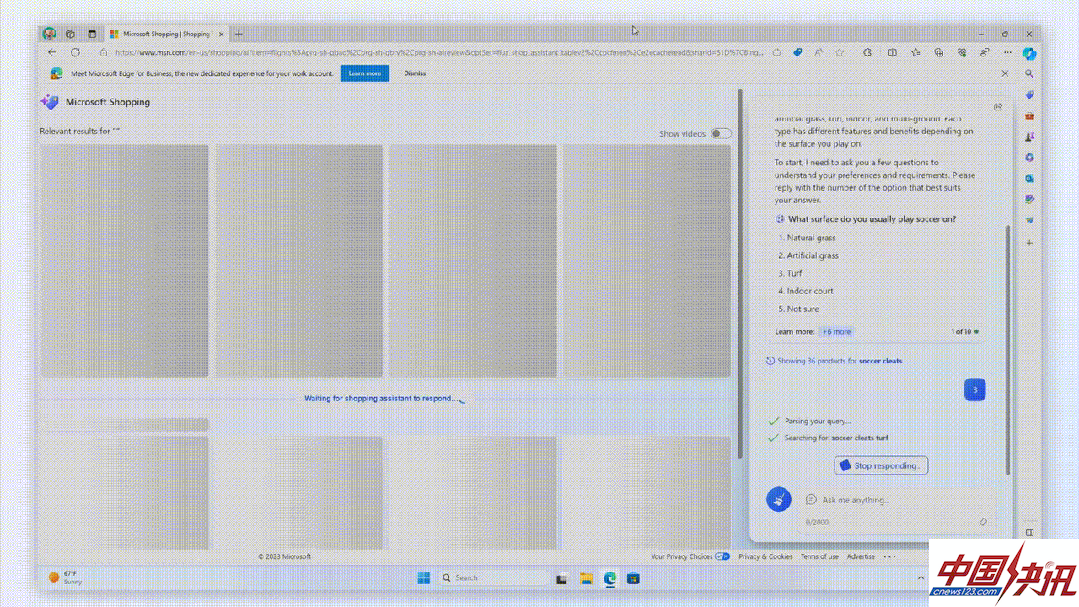Viewport: 1079px width, 607px height.
Task: Click the taskbar Search box
Action: (493, 578)
